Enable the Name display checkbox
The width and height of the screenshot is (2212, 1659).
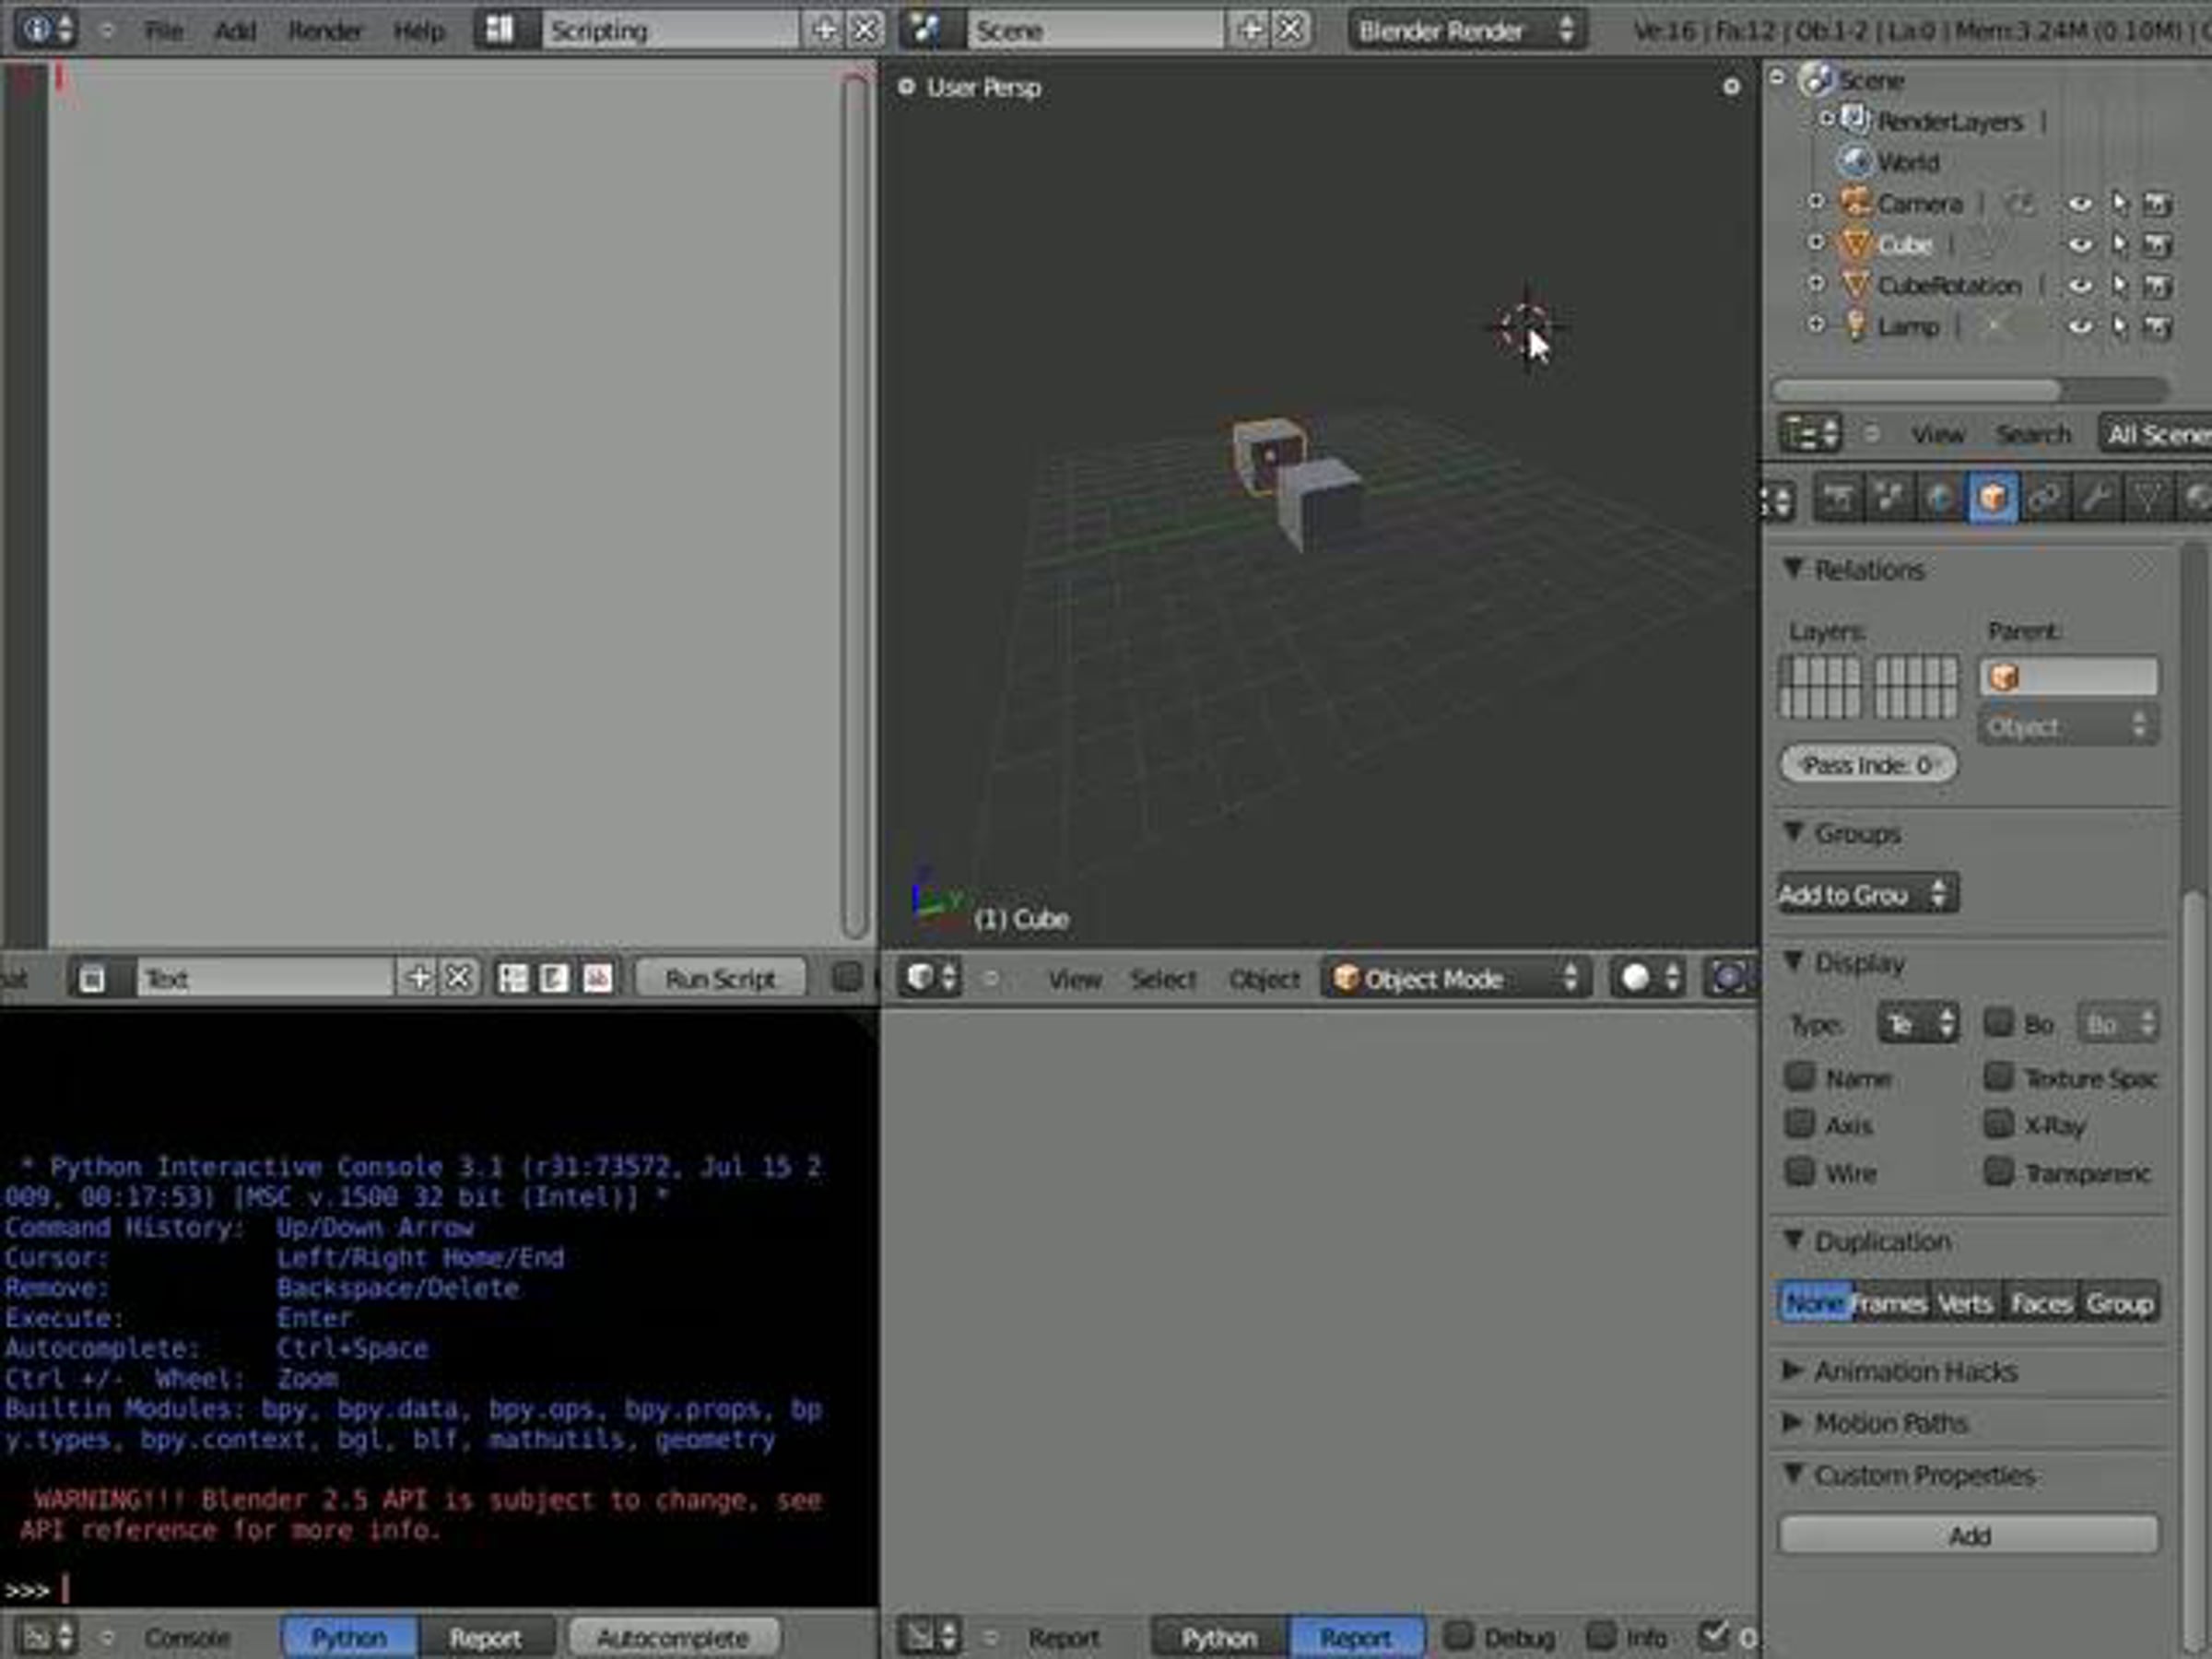[x=1800, y=1077]
